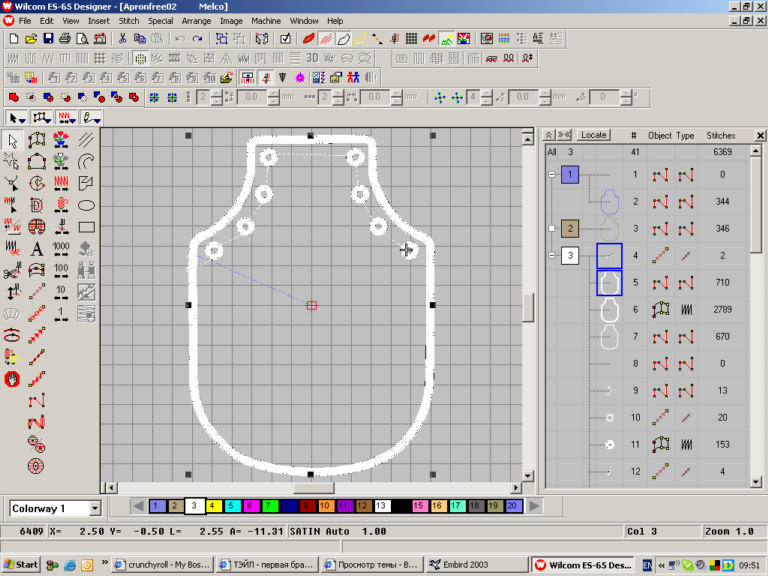Open the Colorway 1 dropdown

point(95,509)
